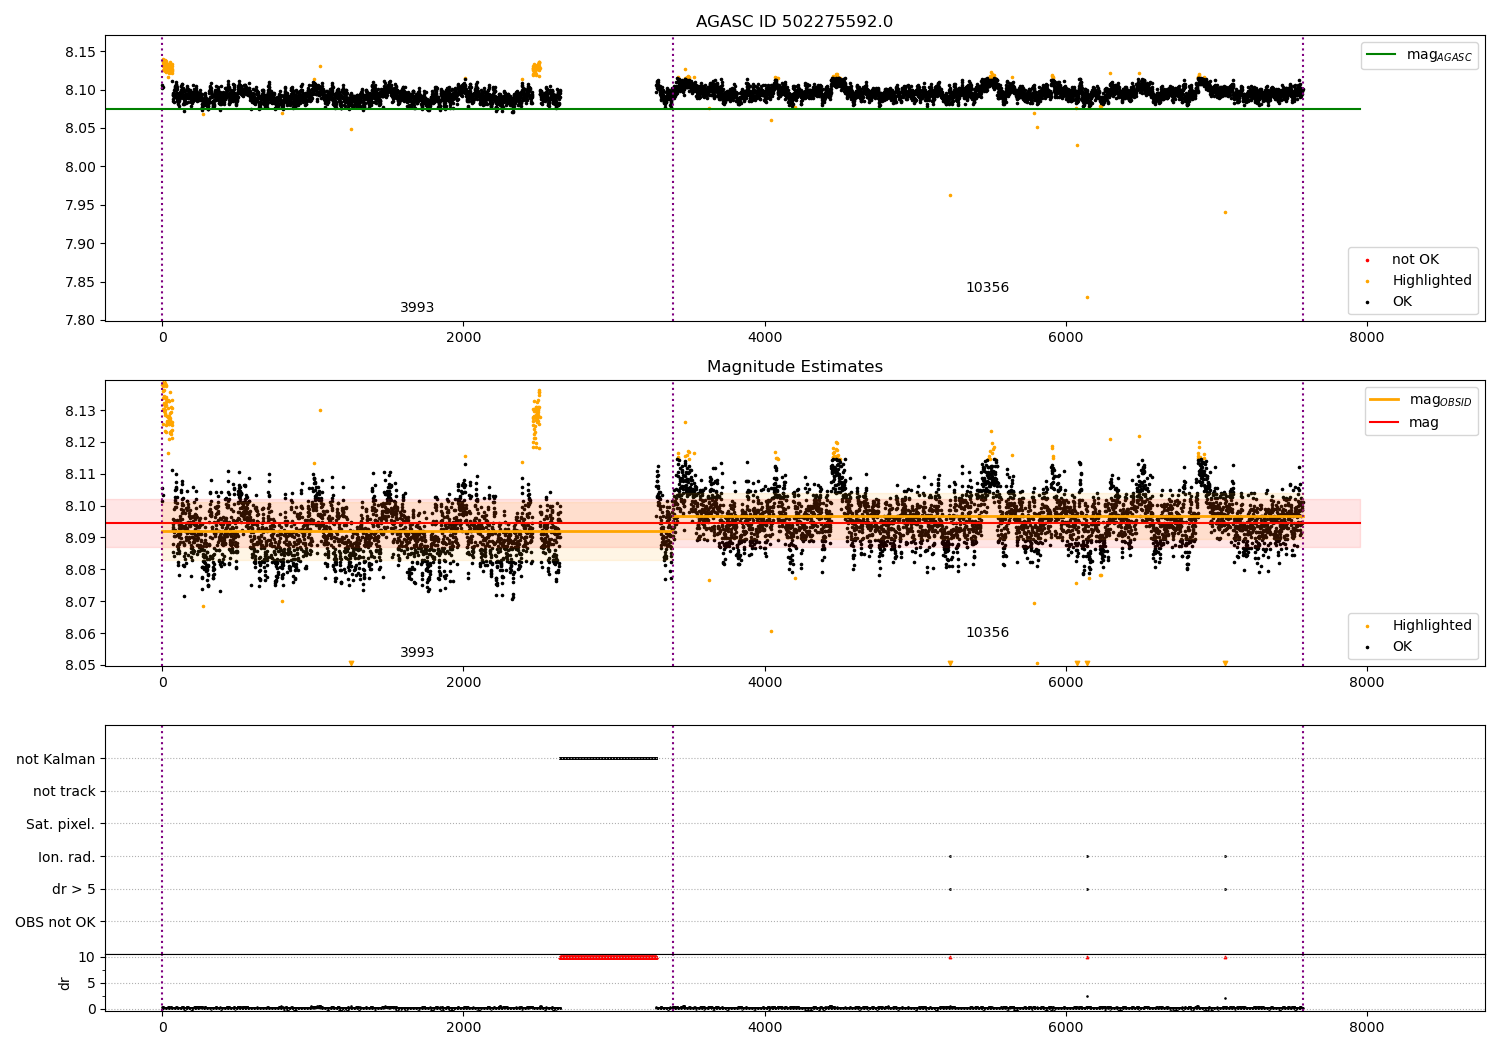Click the "7.90" y-axis tick label
1500x1050 pixels.
(81, 244)
